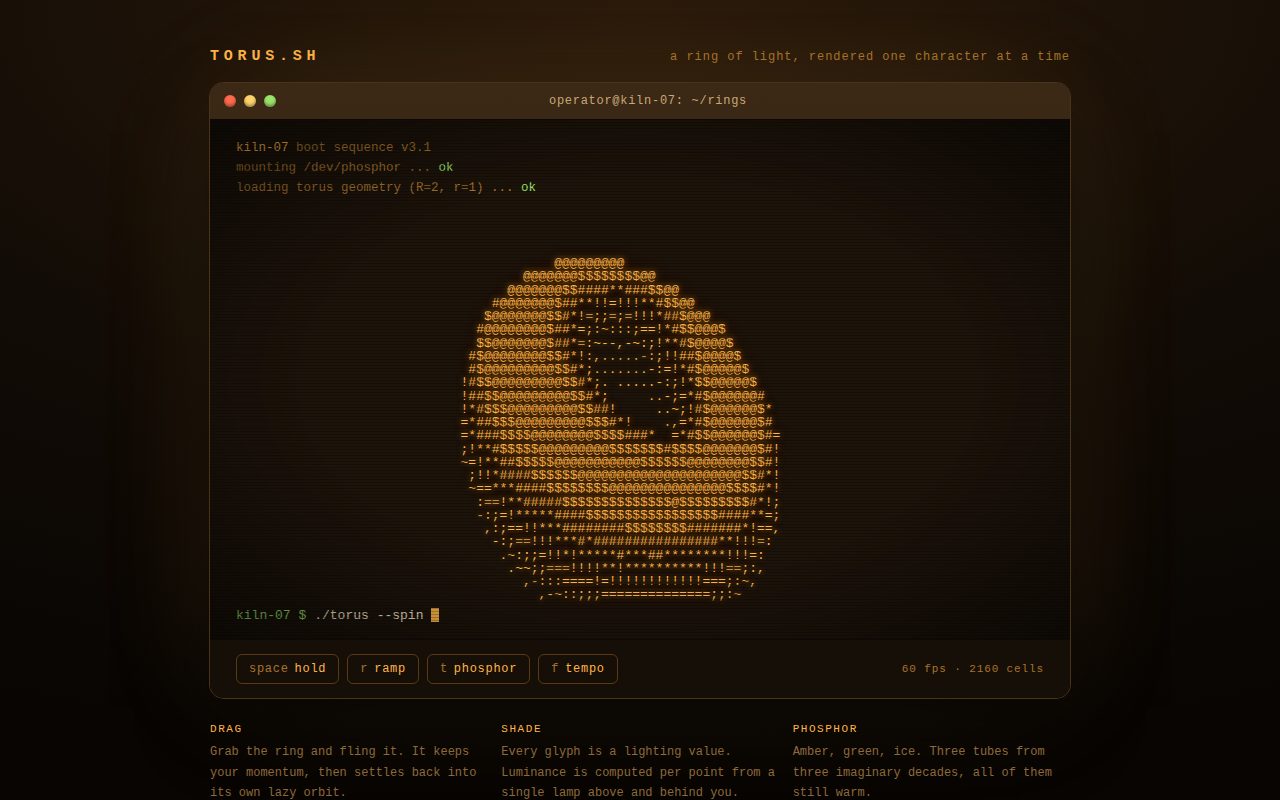Image resolution: width=1280 pixels, height=800 pixels.
Task: Click the 'kiln-07 boot sequence v3.1' line
Action: (334, 147)
